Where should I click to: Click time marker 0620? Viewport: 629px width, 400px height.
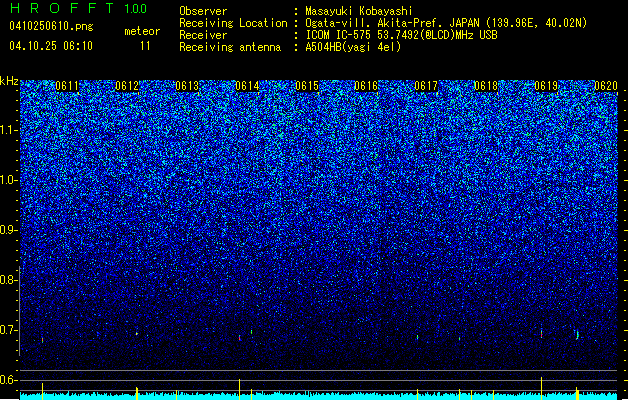coord(606,86)
